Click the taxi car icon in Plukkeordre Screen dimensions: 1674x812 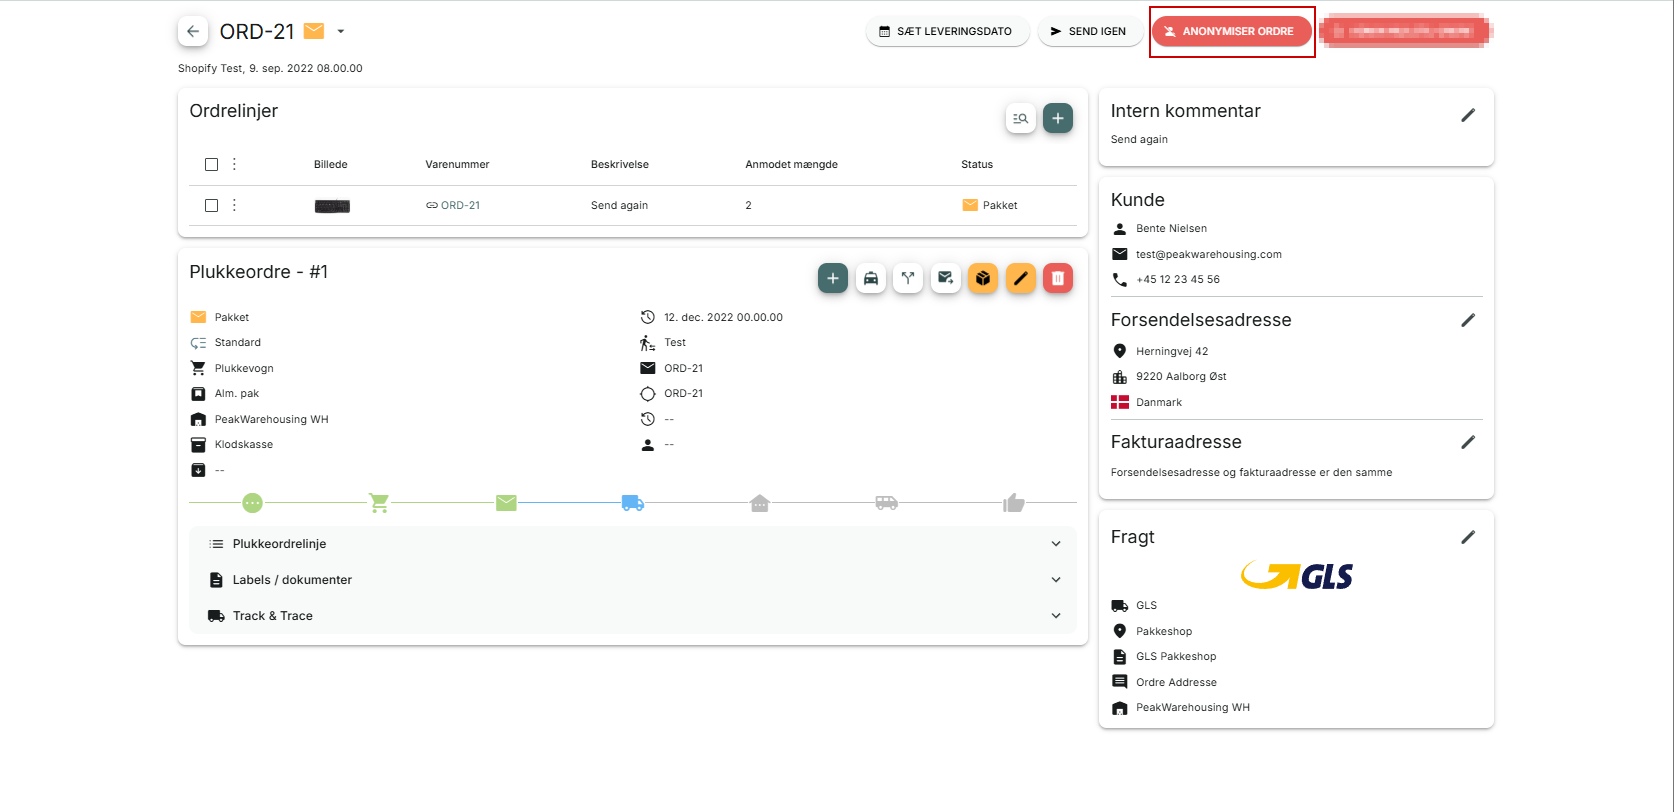coord(871,278)
